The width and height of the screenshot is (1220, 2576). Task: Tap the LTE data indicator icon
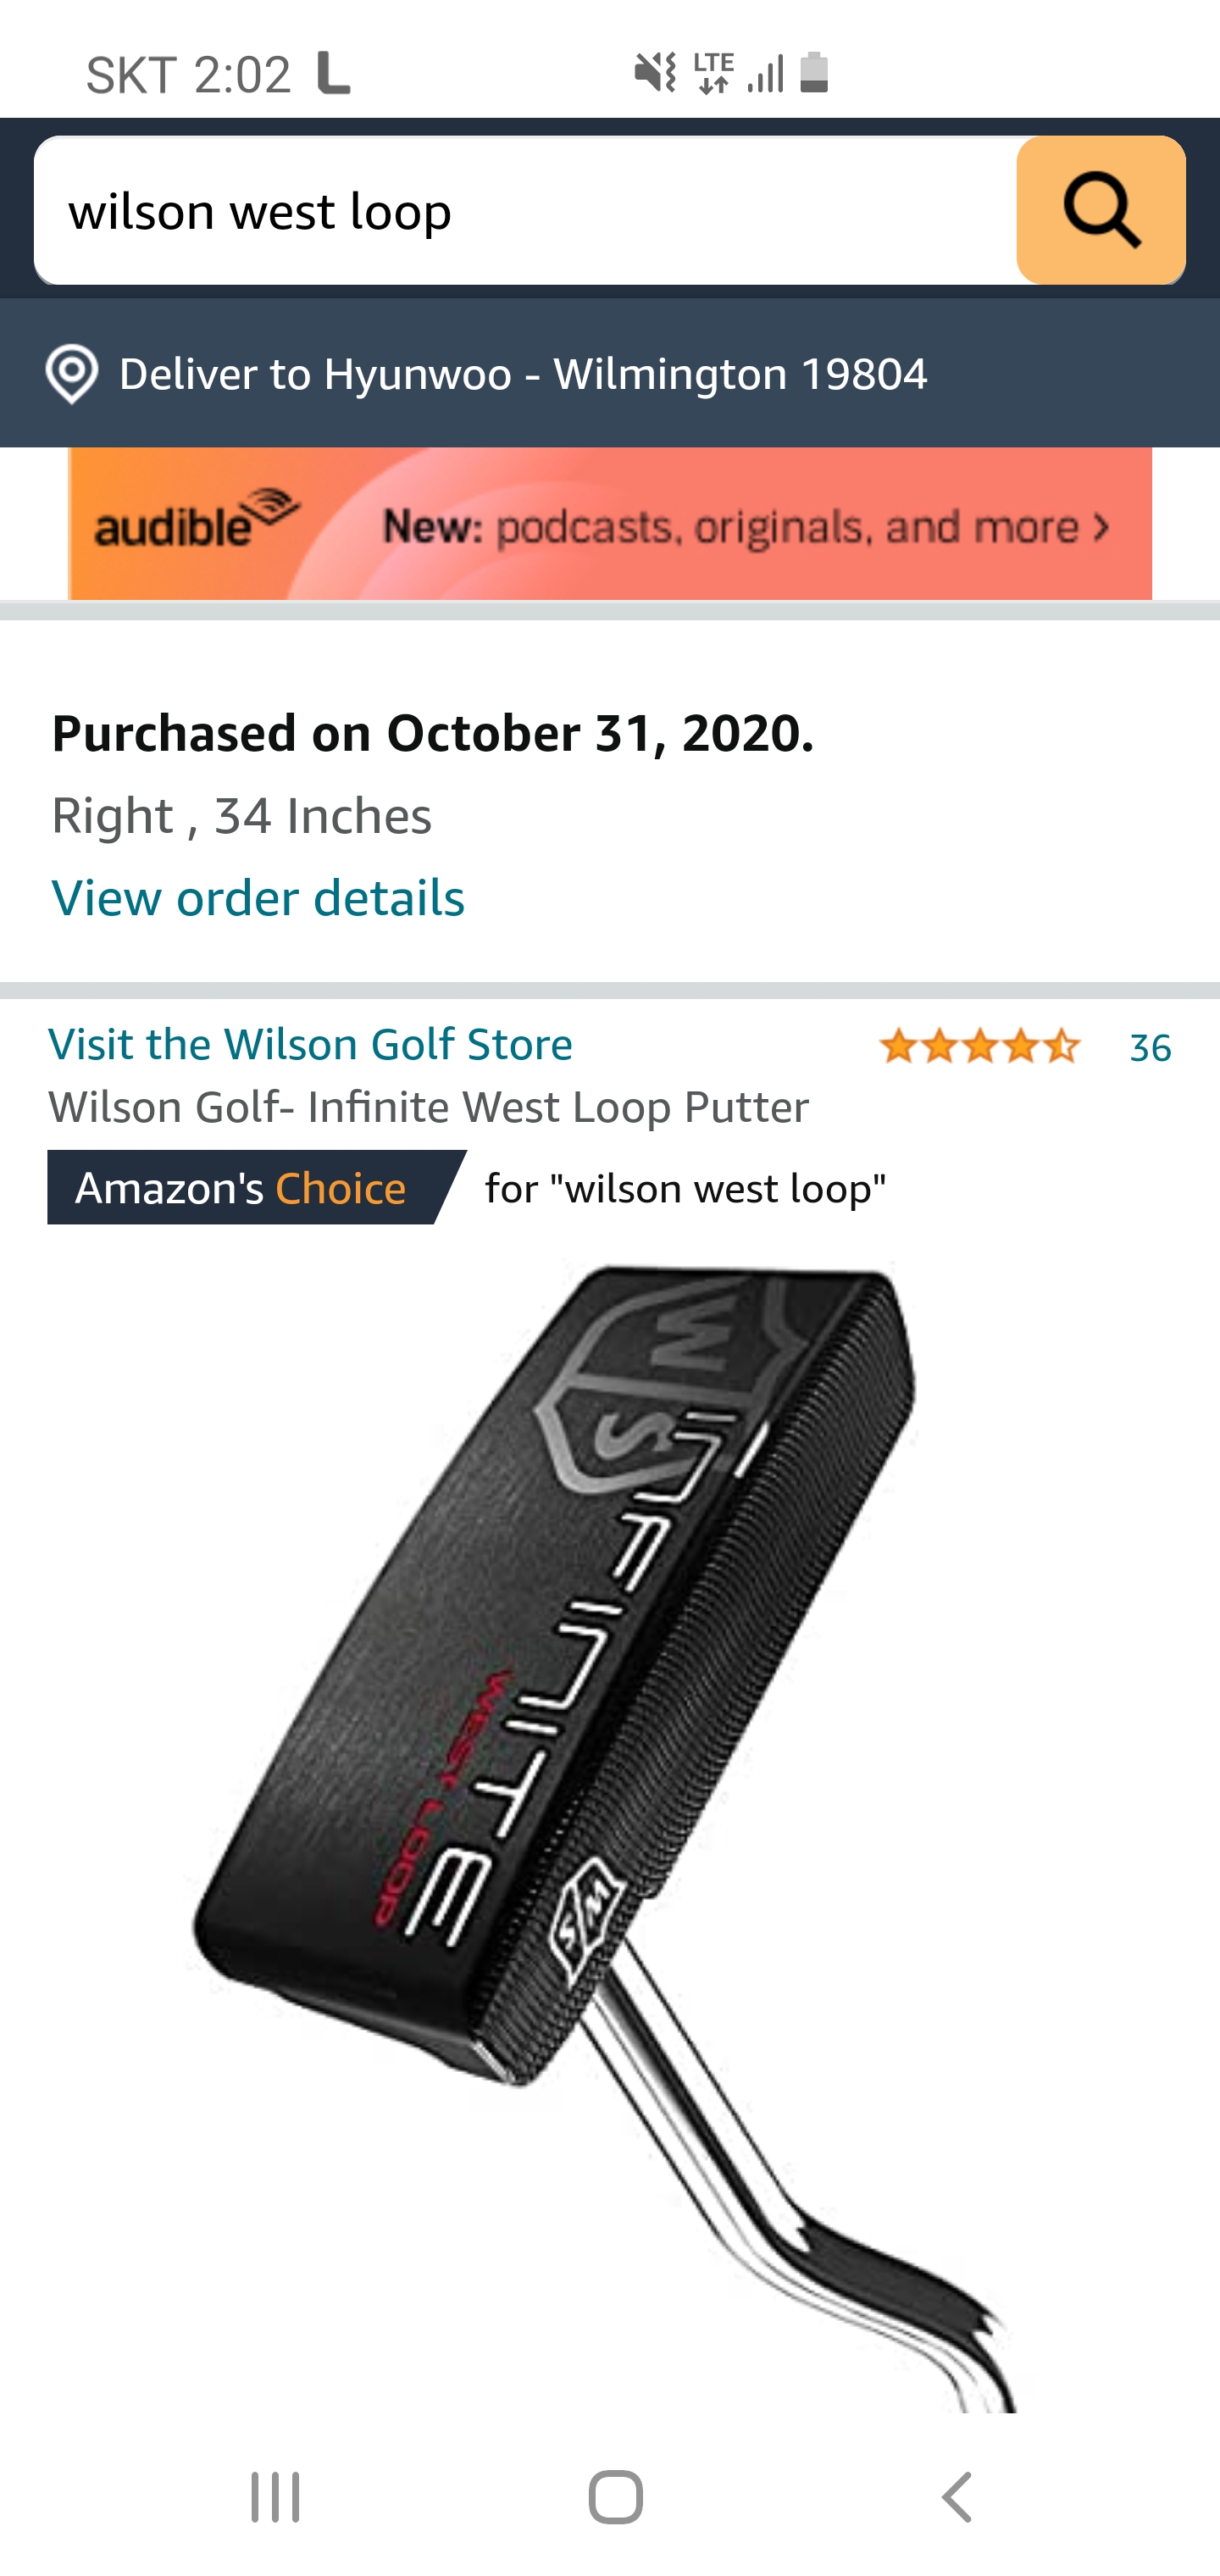tap(713, 73)
